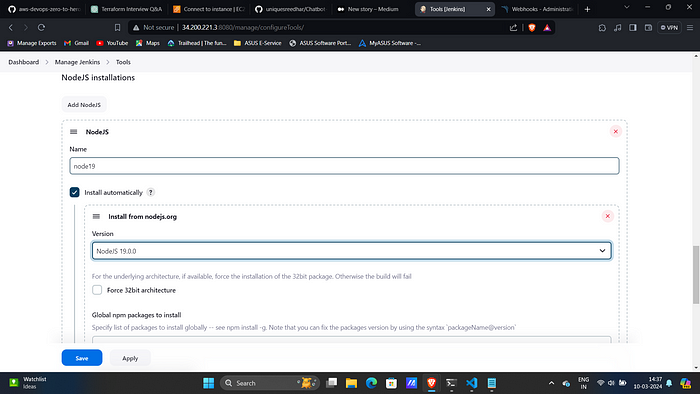Switch to Connect to instance EC2 tab
The image size is (700, 394).
click(209, 9)
